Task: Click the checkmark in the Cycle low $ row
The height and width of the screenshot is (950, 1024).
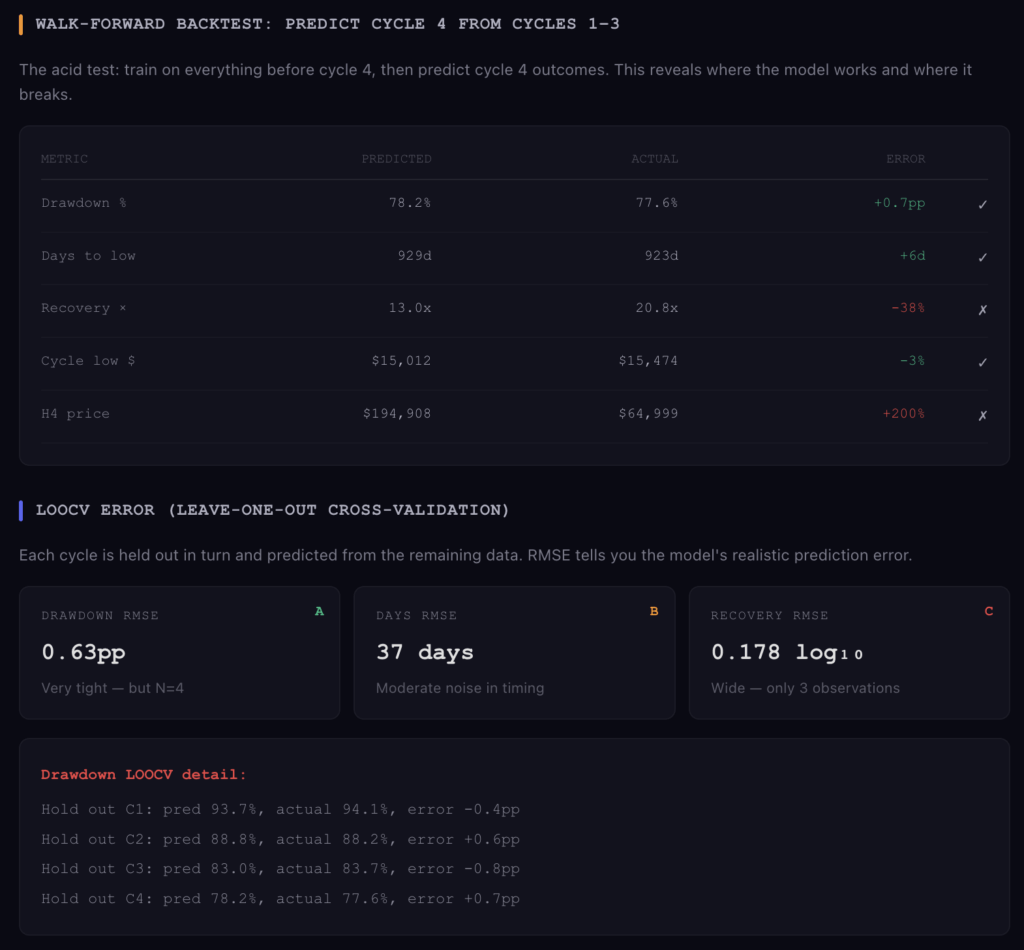Action: point(982,362)
